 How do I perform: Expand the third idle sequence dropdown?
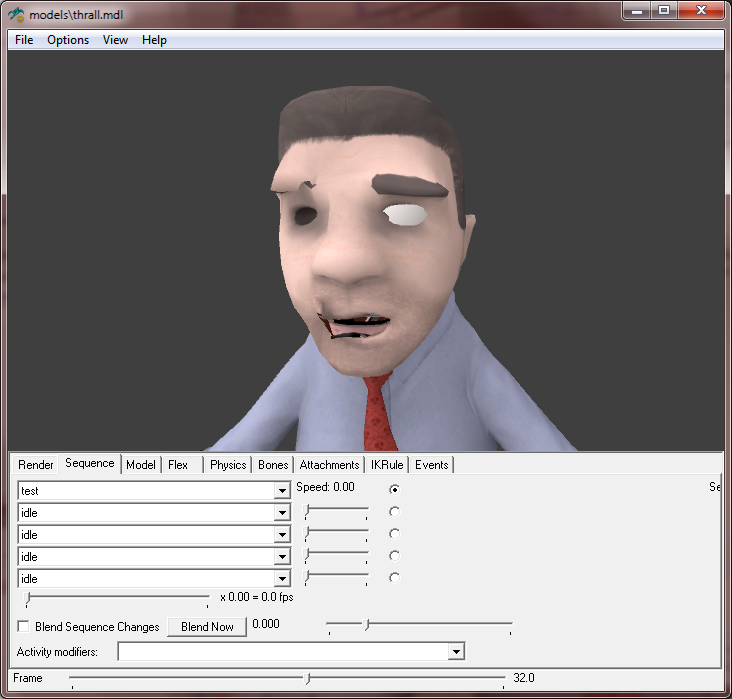[x=282, y=557]
